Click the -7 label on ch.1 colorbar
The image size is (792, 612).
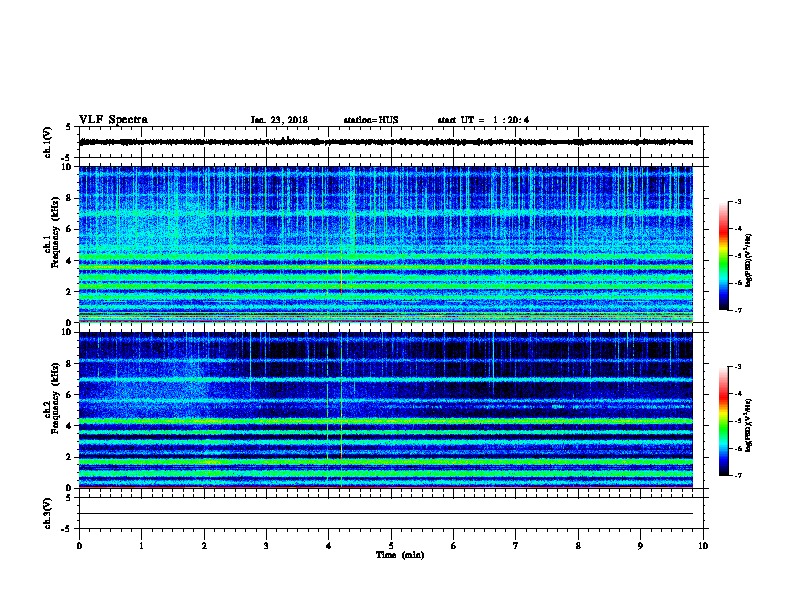point(738,311)
